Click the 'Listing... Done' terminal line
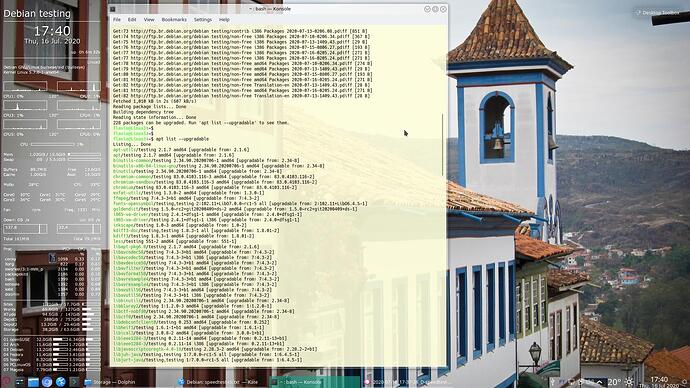This screenshot has width=690, height=388. (x=132, y=144)
